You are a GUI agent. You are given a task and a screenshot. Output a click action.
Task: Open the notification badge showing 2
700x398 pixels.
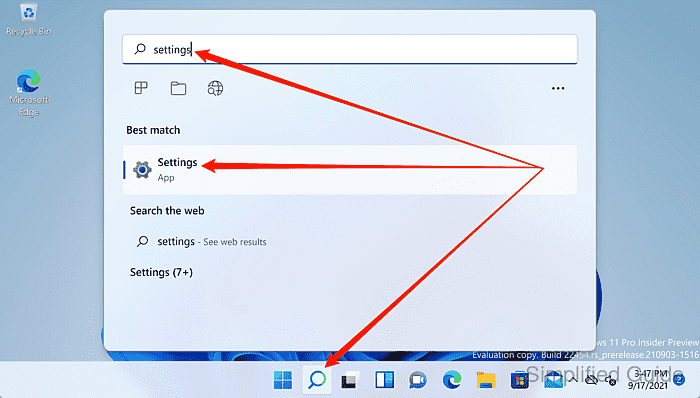[679, 380]
